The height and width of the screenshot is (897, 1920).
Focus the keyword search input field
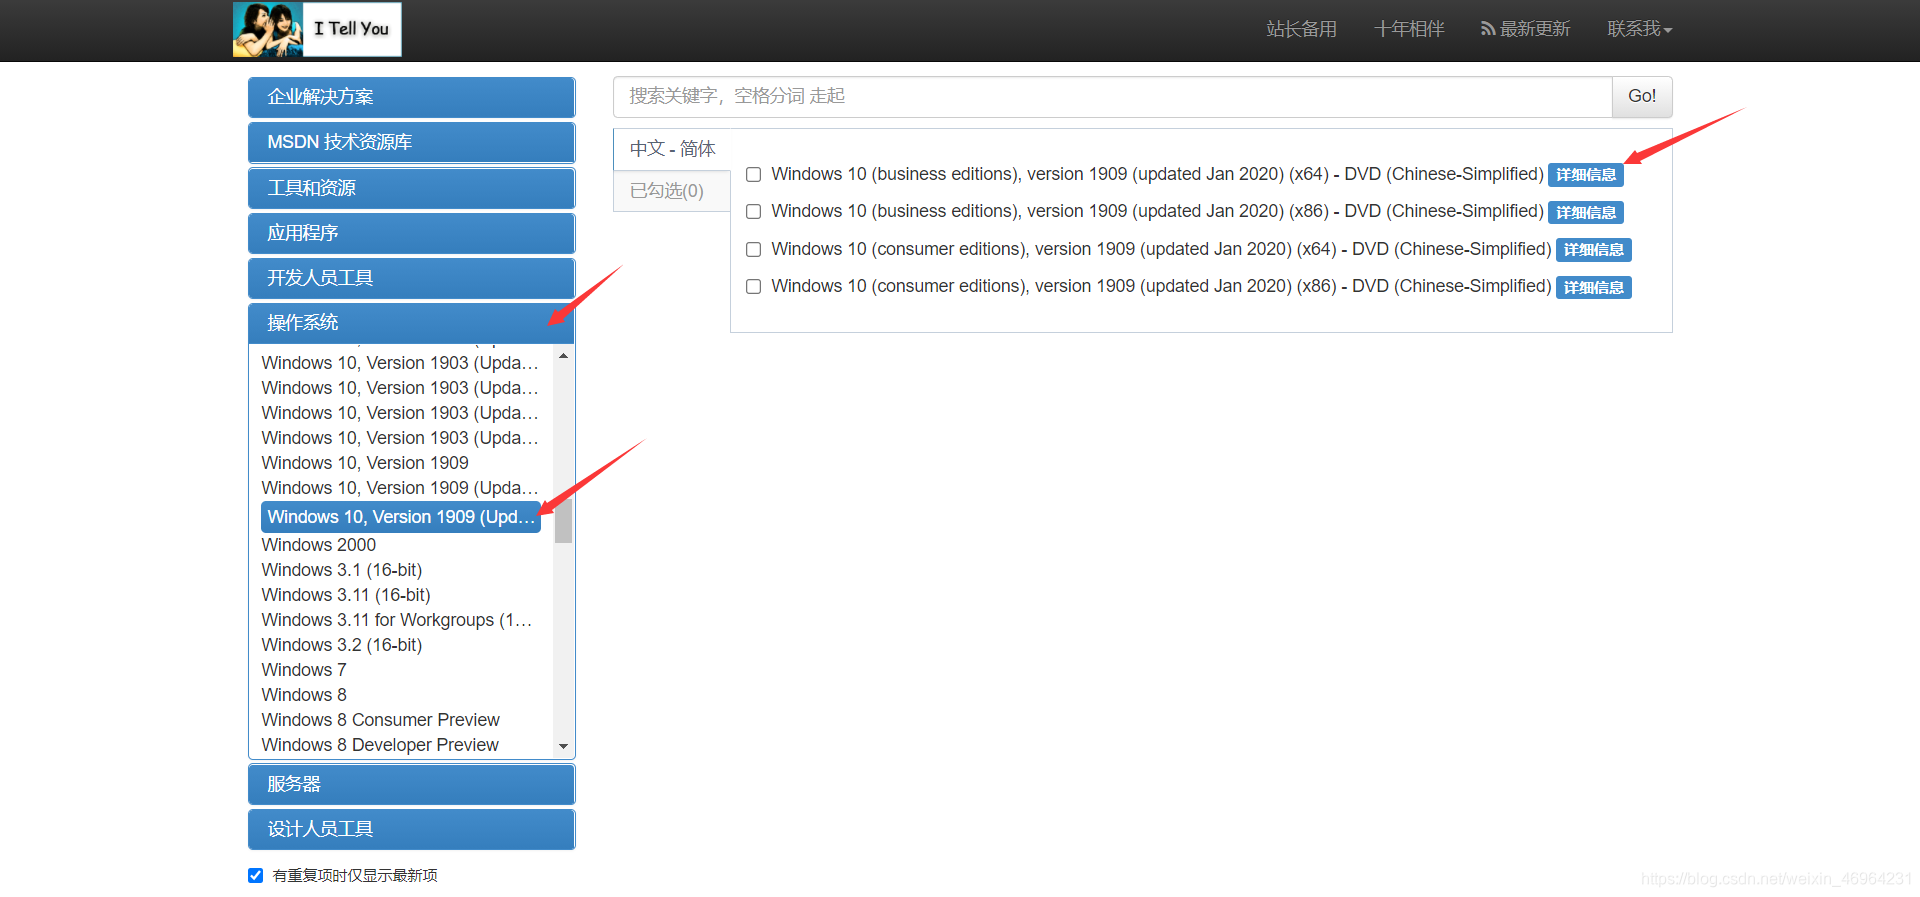coord(1112,96)
